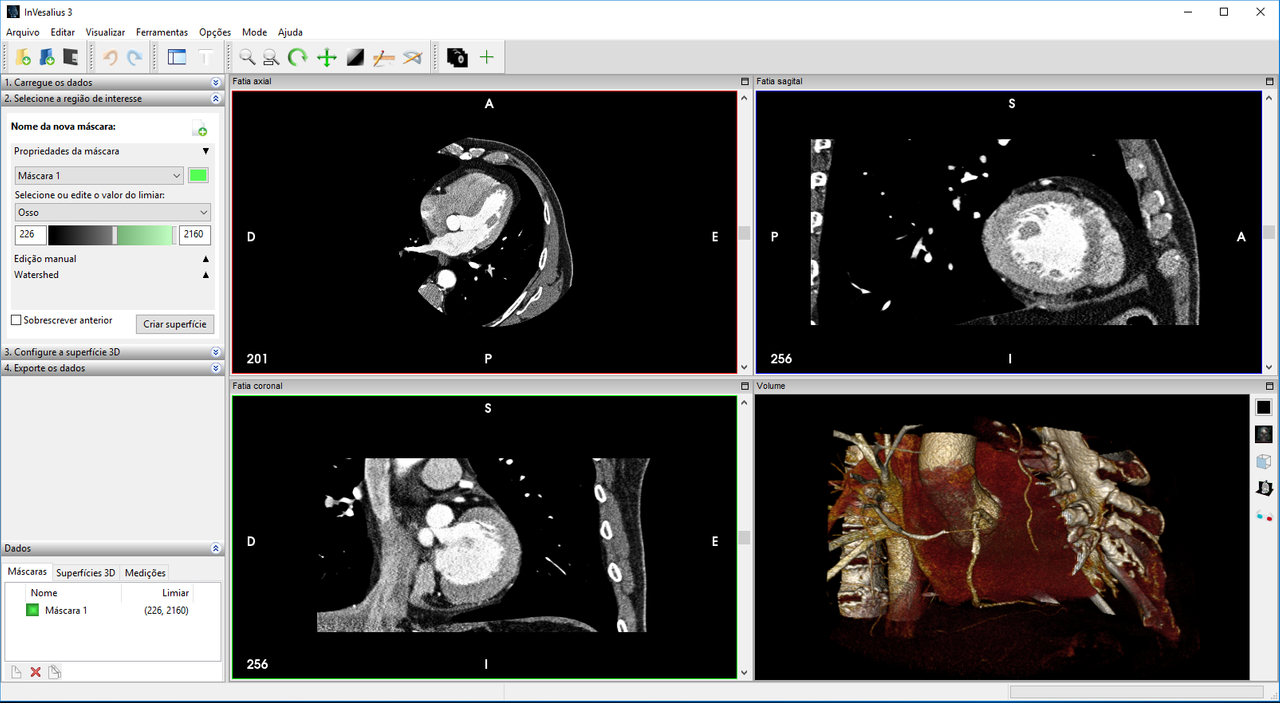Click the axial view scrollbar down arrow
Screen dimensions: 1280x703
[x=744, y=367]
